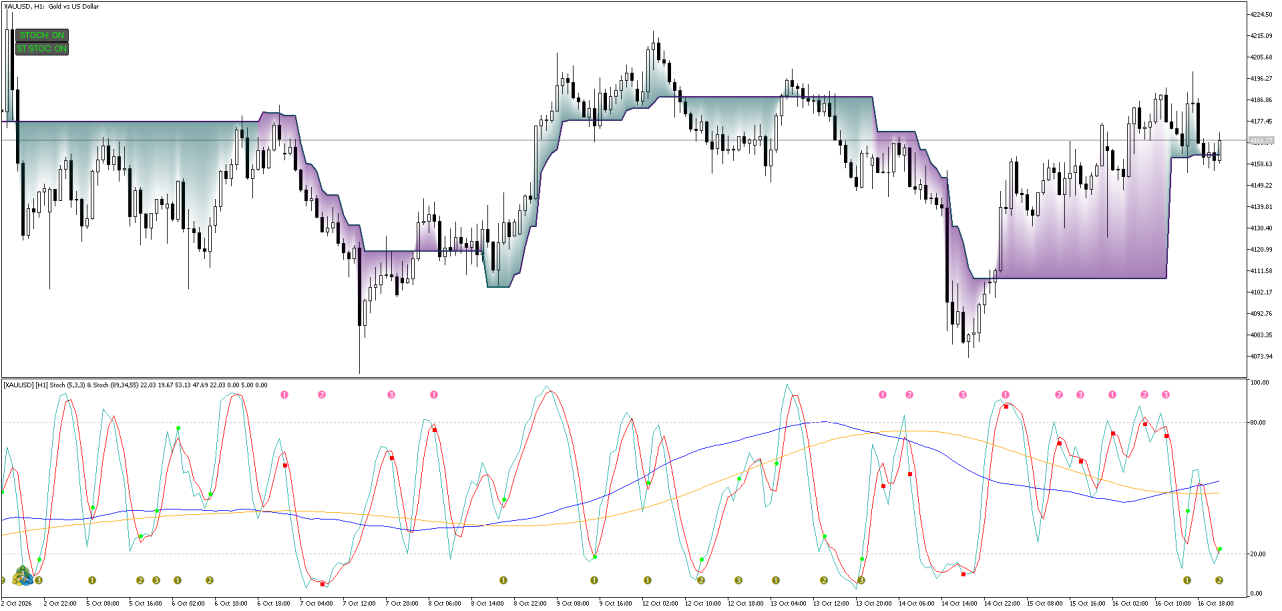This screenshot has height=611, width=1282.
Task: Click the 4205.68 price axis label
Action: [1261, 57]
